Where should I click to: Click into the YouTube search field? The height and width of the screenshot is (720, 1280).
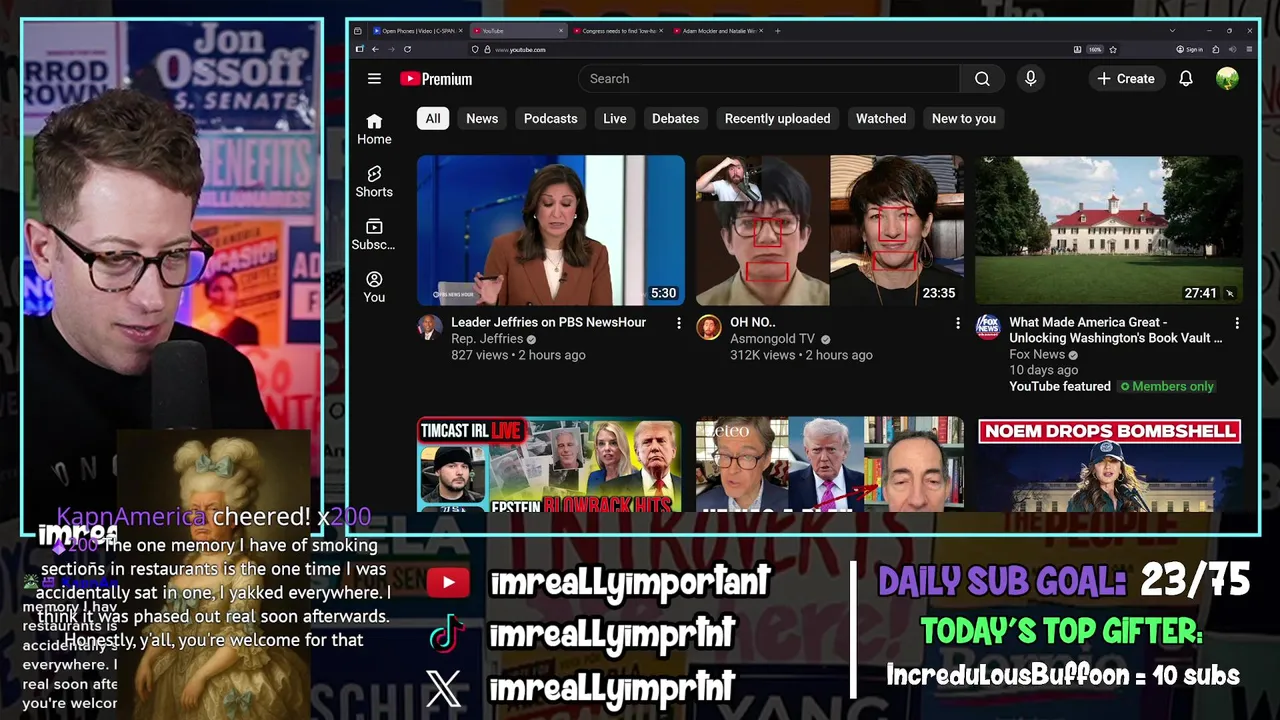[769, 79]
